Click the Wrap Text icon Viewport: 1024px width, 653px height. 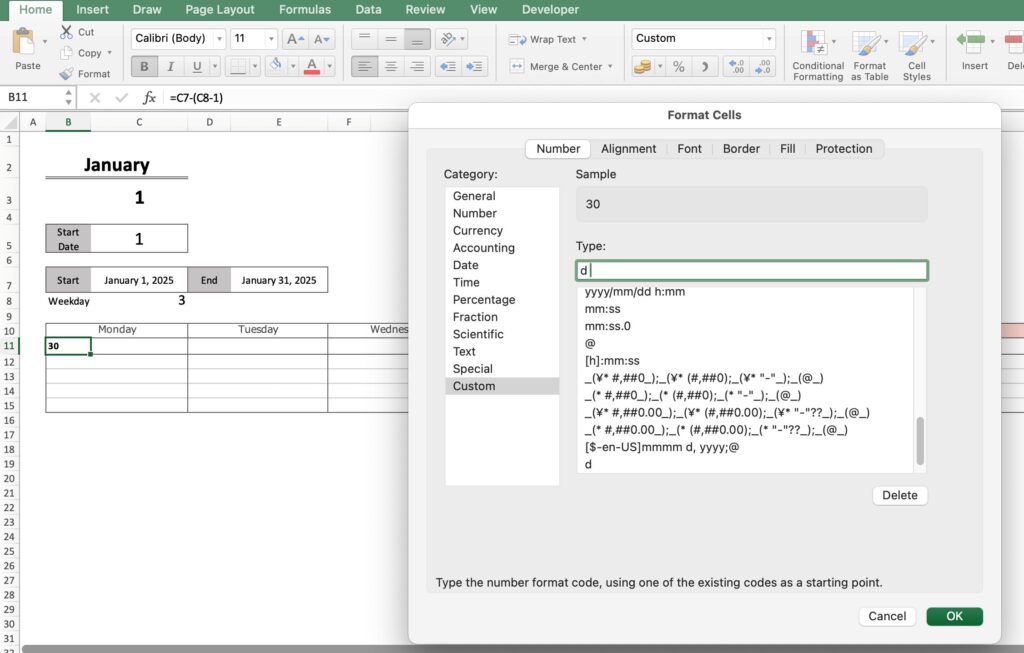517,39
